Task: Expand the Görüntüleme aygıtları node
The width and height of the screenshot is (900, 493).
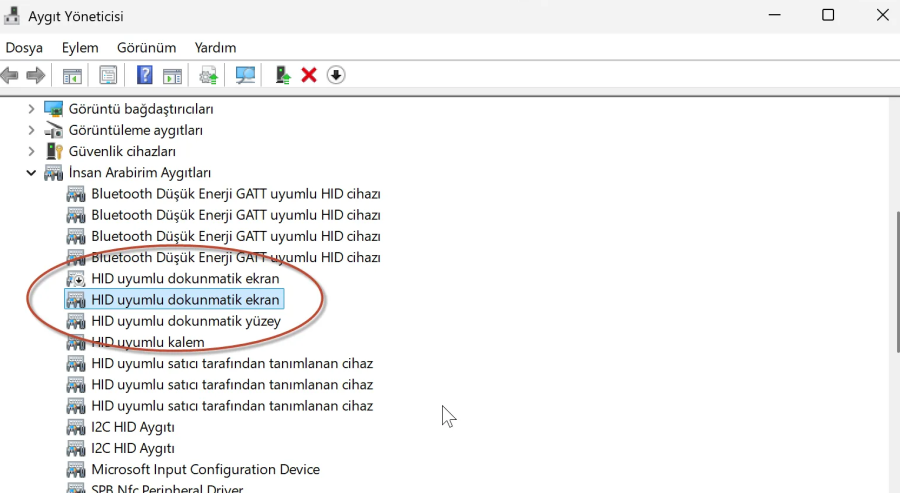Action: coord(31,130)
